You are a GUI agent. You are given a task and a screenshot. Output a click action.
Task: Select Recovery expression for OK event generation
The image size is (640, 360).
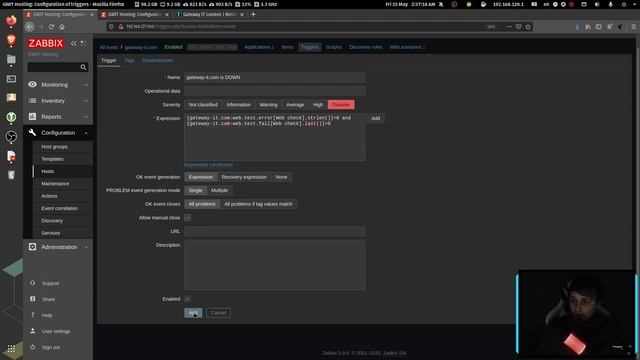click(x=244, y=177)
